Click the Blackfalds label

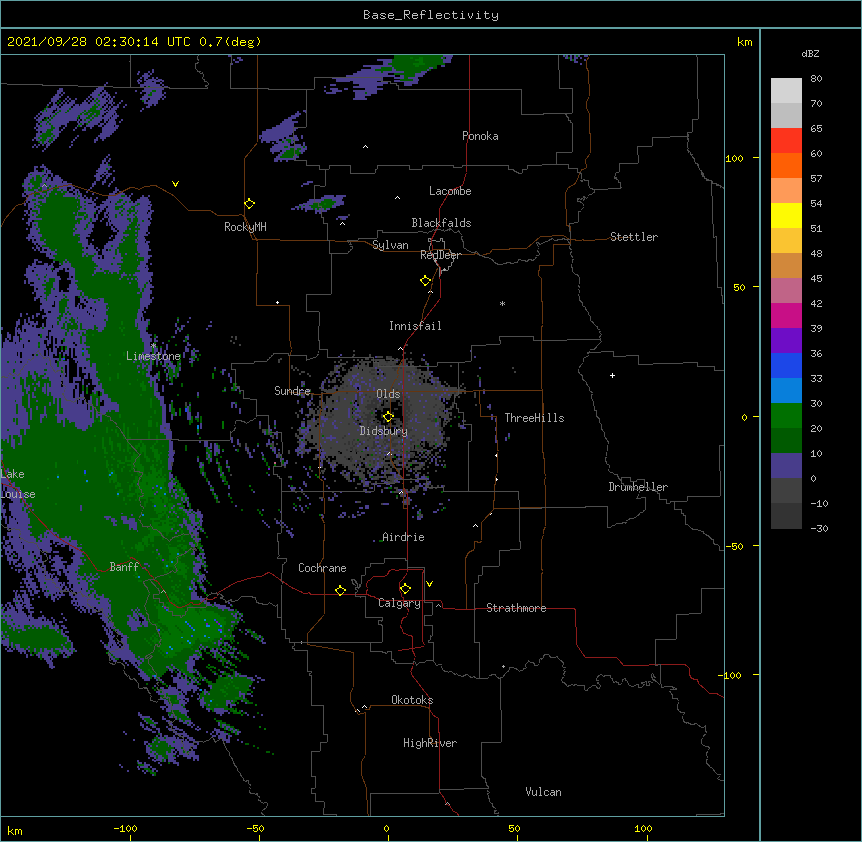coord(441,223)
